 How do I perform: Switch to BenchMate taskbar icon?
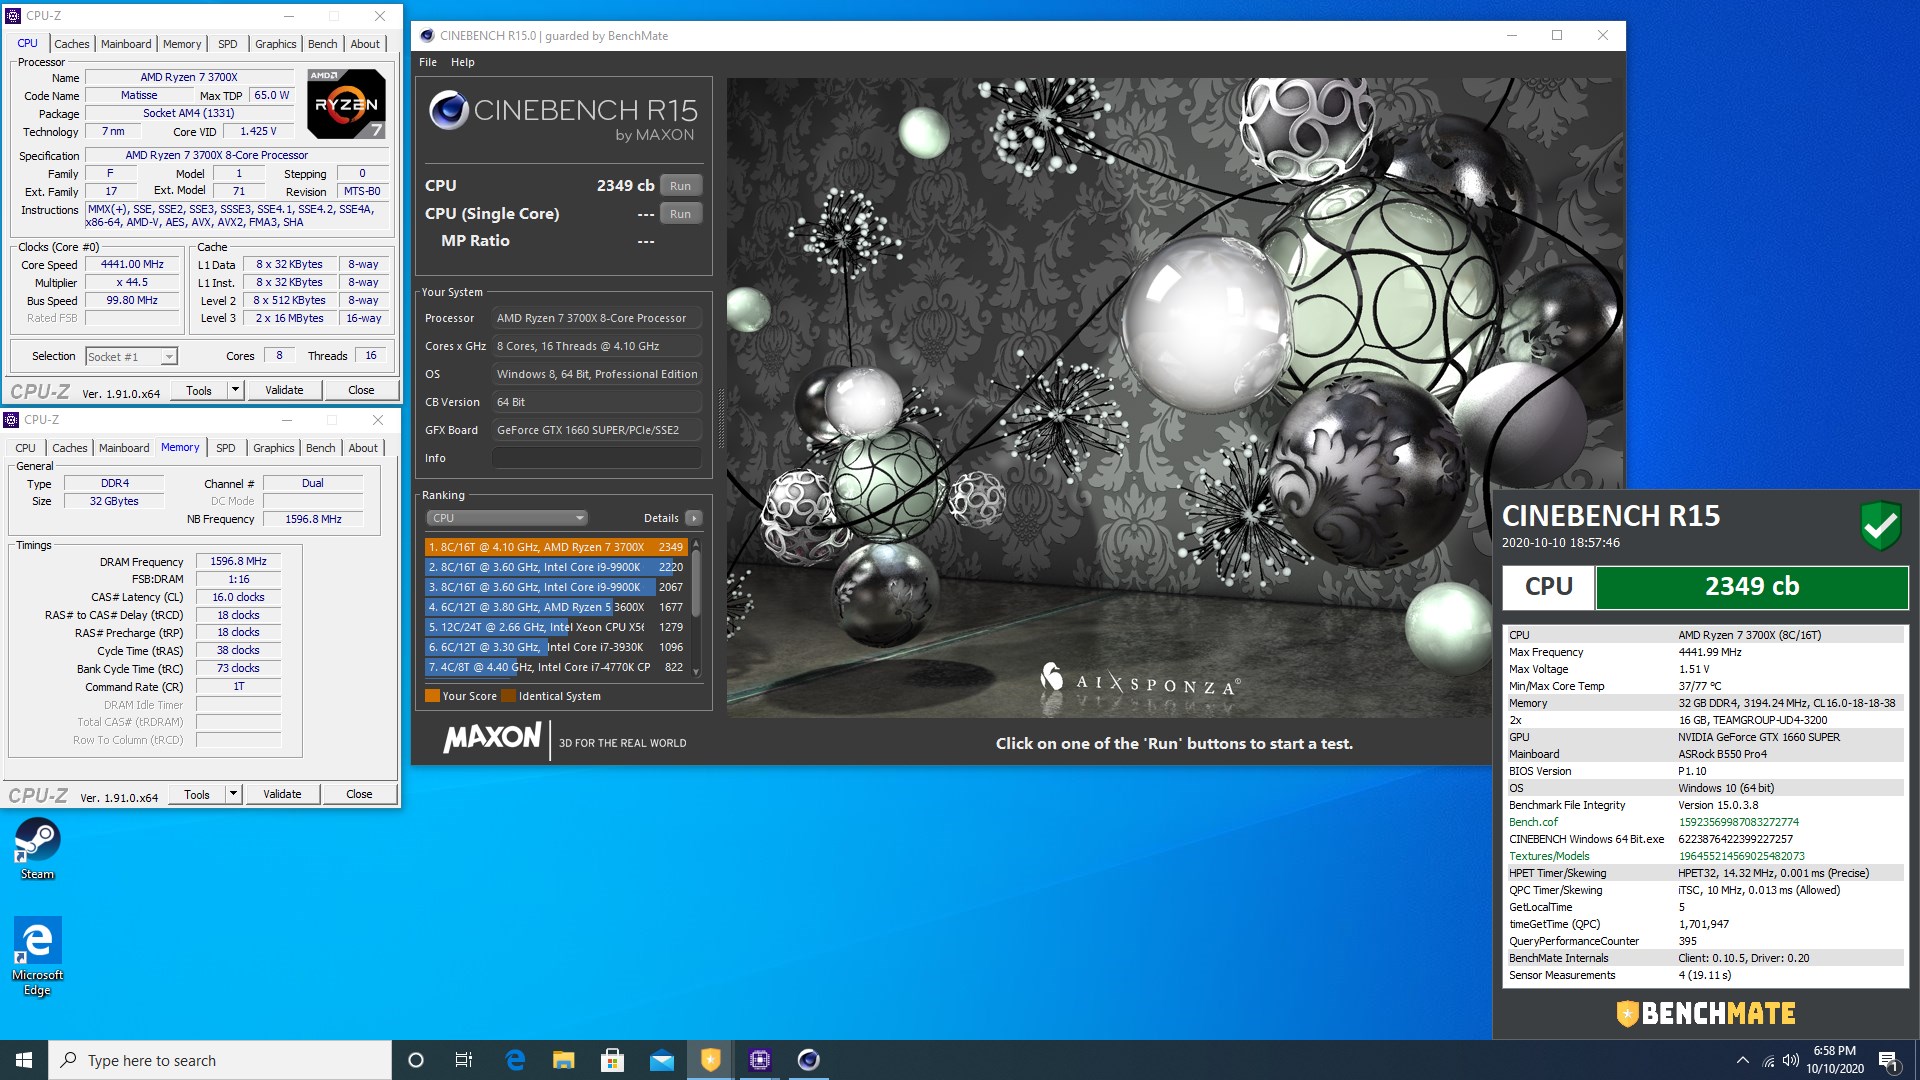(x=710, y=1060)
